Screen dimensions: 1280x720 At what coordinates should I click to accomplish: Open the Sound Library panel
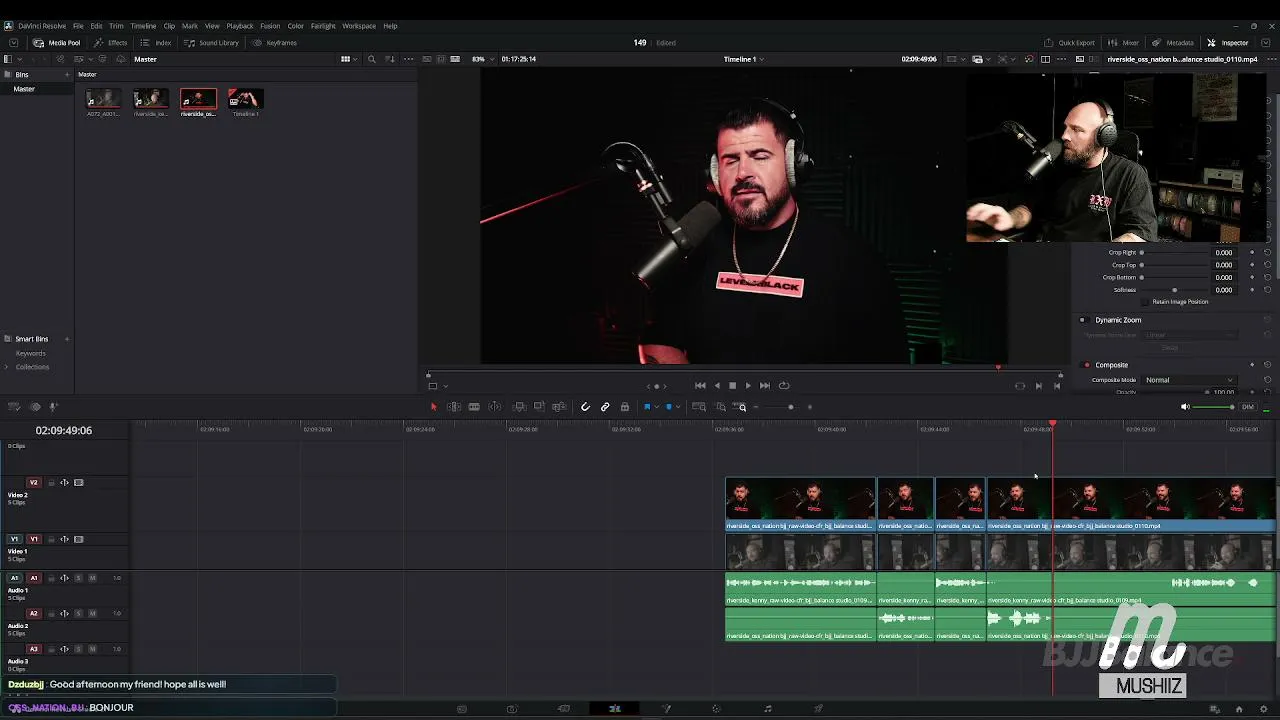(x=212, y=43)
